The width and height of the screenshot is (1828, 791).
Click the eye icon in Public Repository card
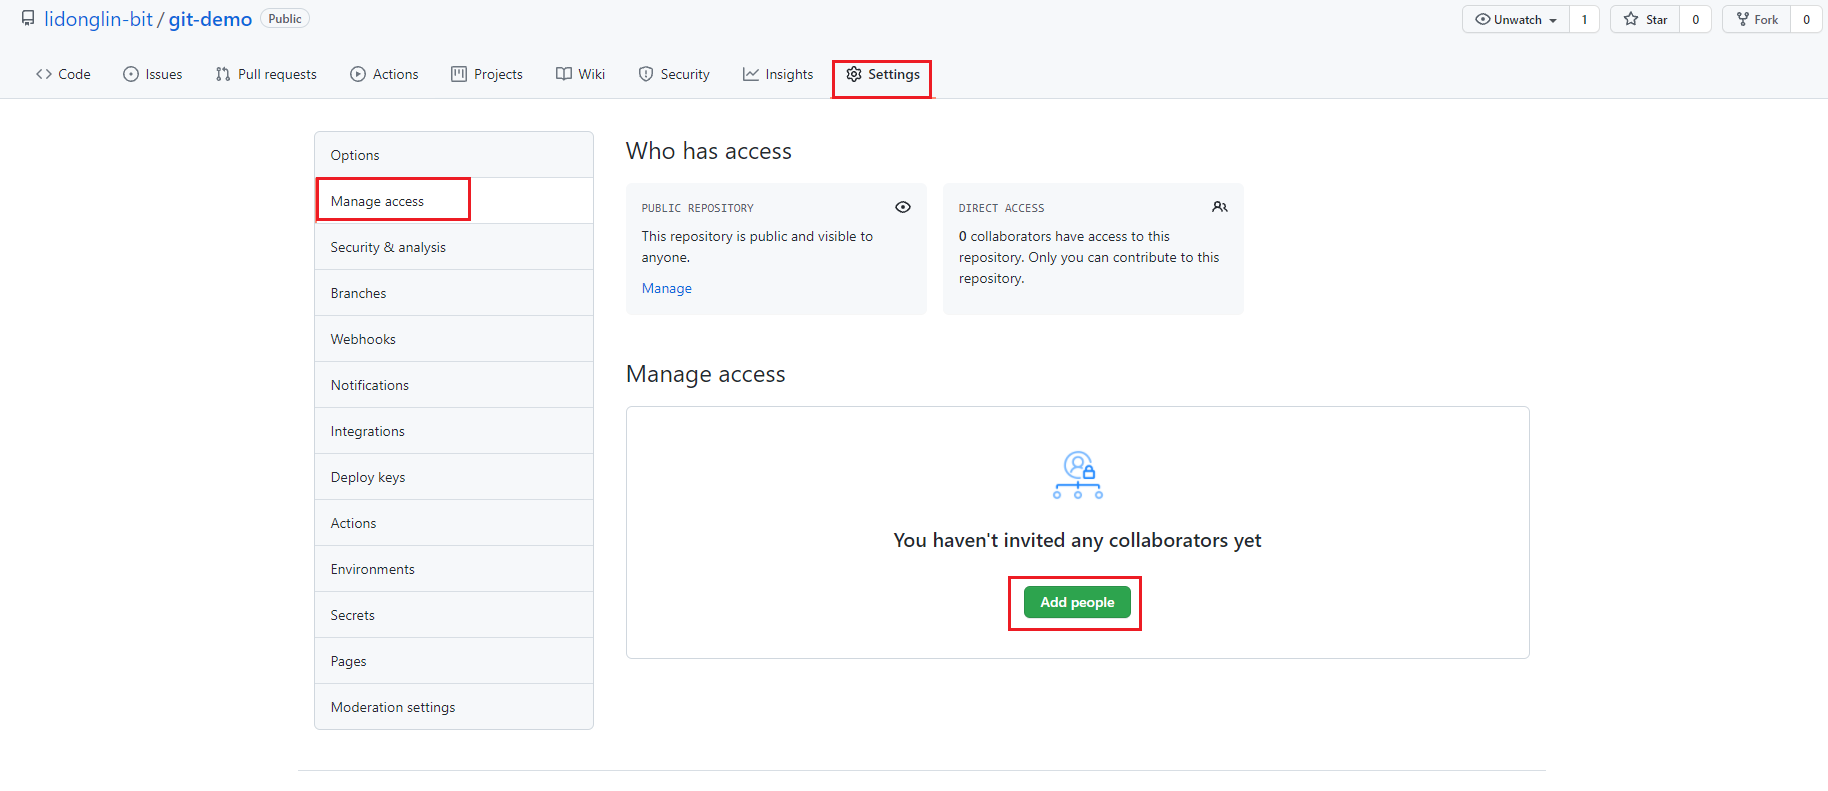[903, 207]
